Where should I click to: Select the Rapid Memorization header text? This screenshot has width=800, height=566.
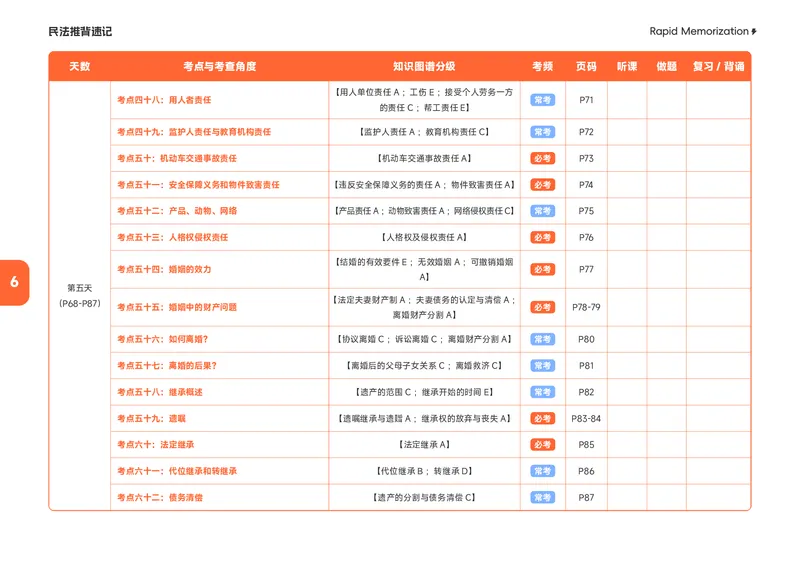[698, 31]
